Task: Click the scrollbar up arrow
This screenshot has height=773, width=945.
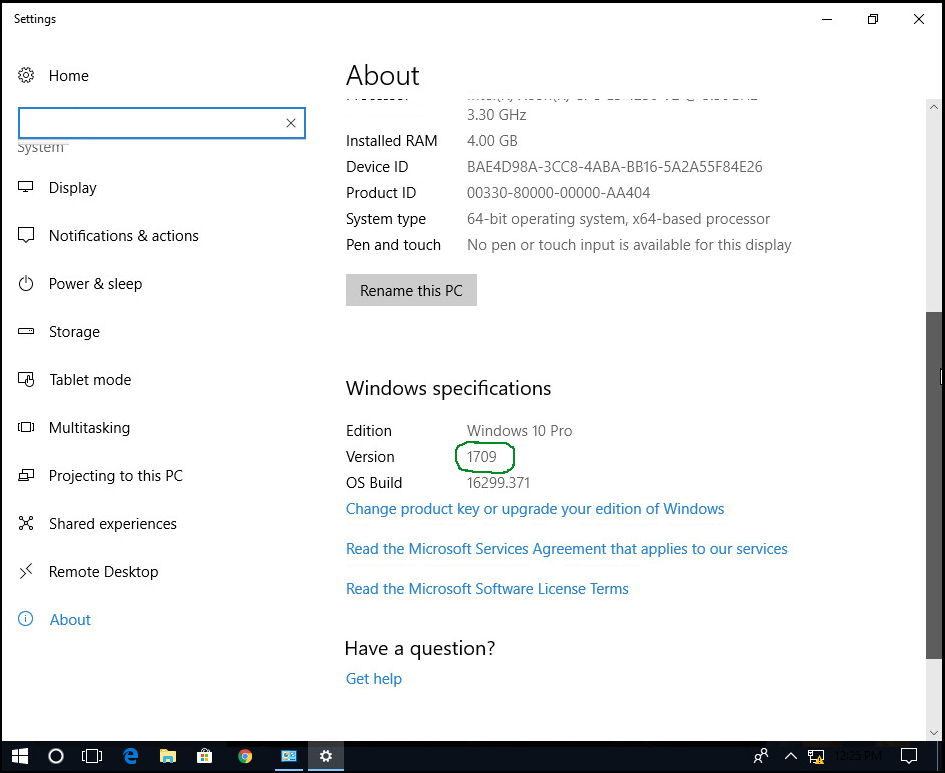Action: tap(934, 107)
